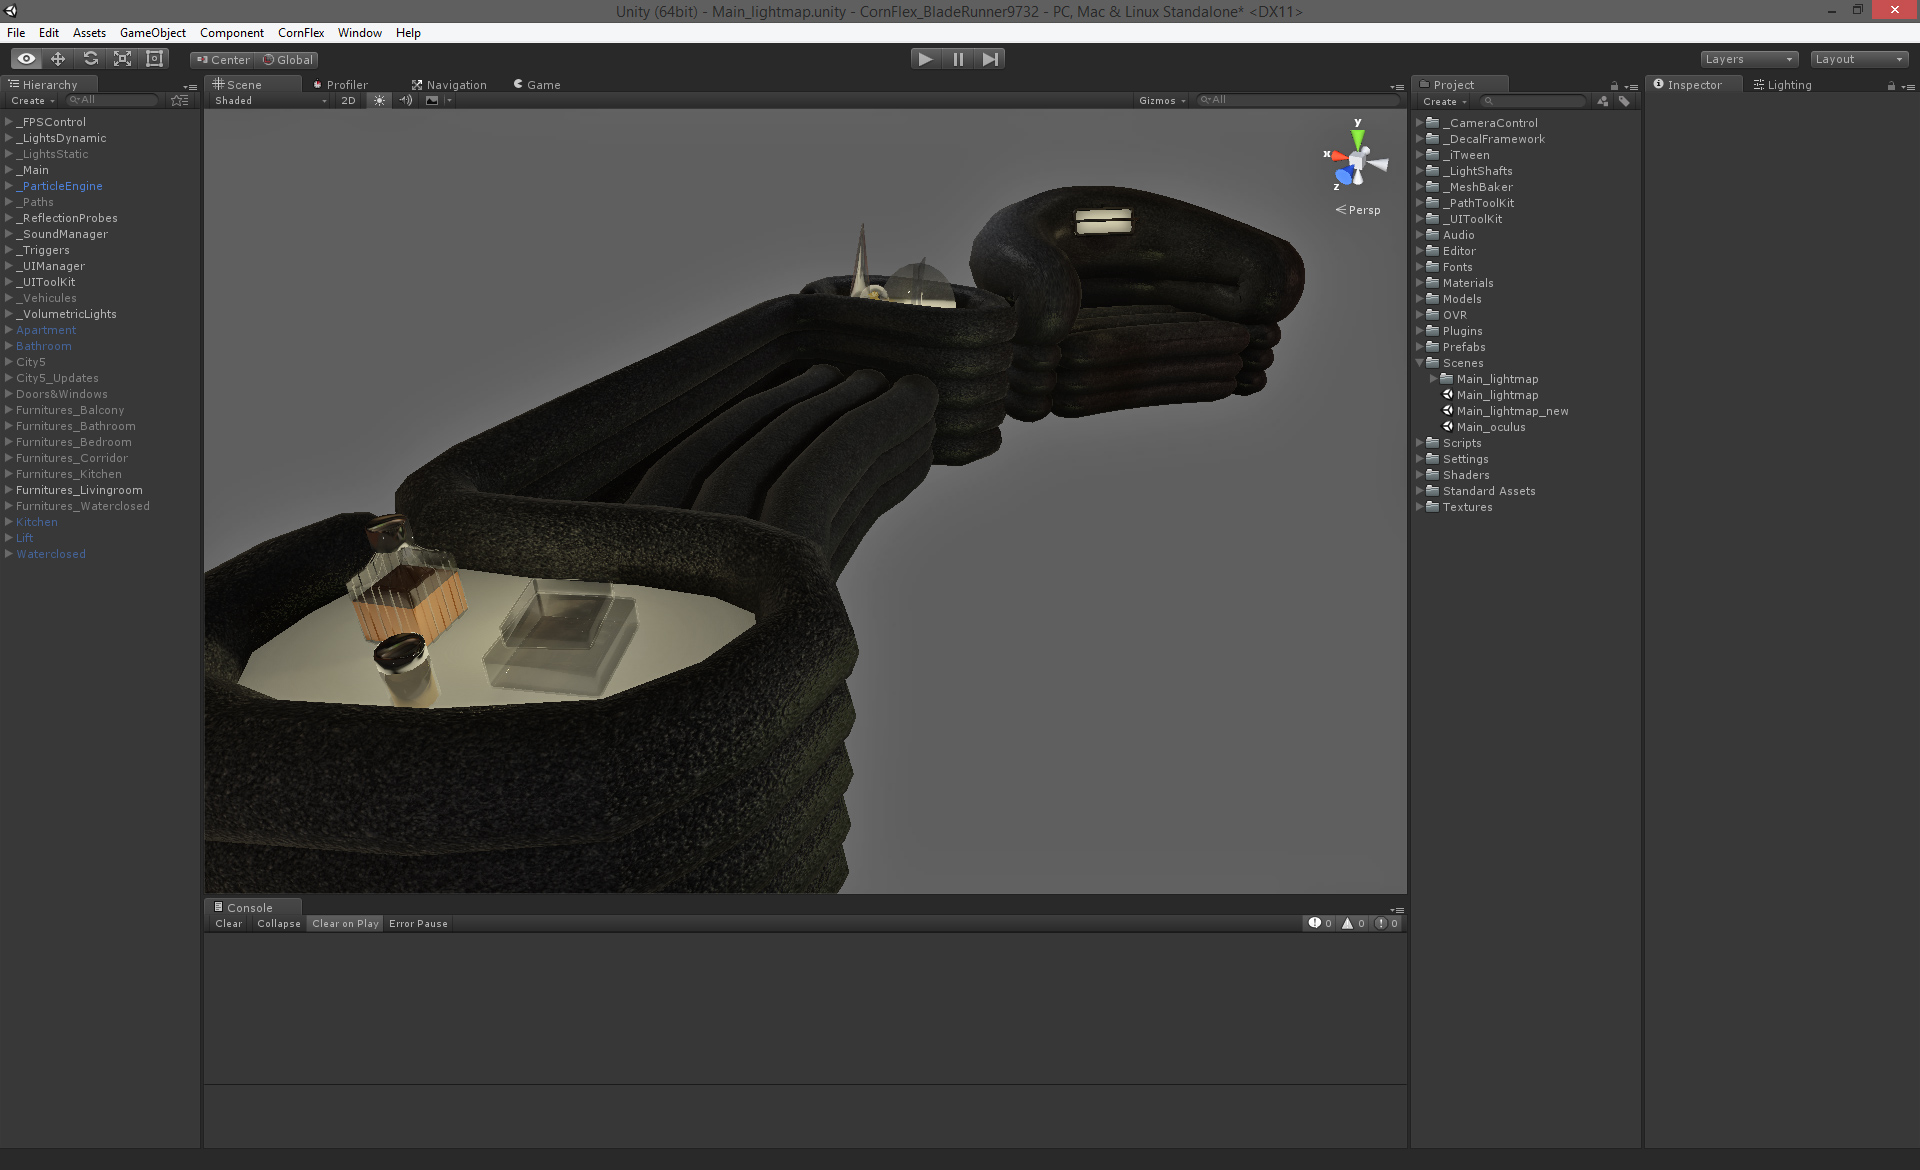Click the Pause button
Image resolution: width=1920 pixels, height=1170 pixels.
(x=958, y=59)
